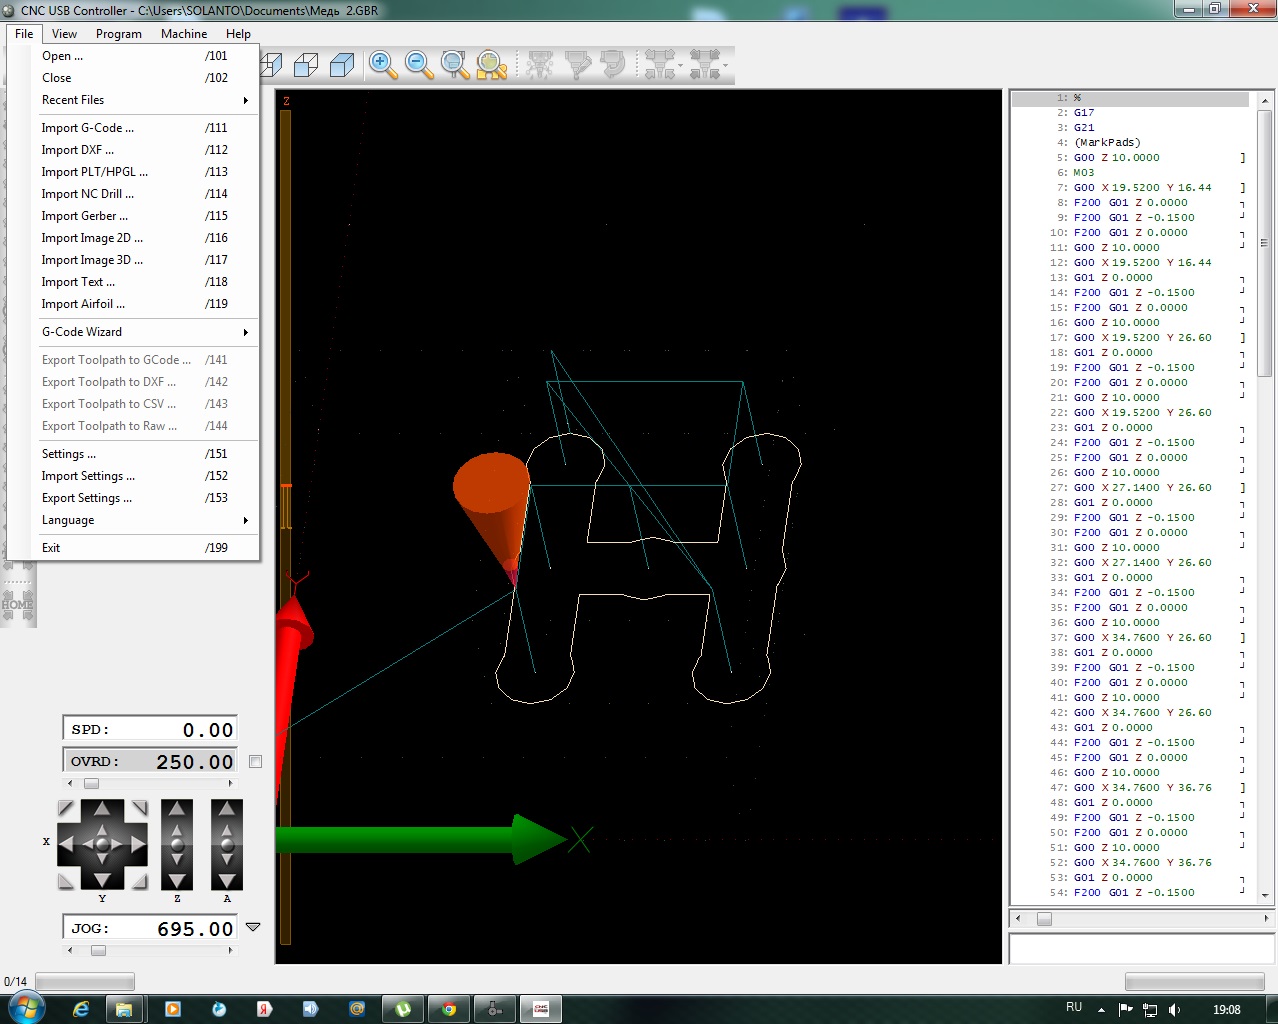Jog A axis up with top arrow
This screenshot has height=1024, width=1278.
coord(227,808)
